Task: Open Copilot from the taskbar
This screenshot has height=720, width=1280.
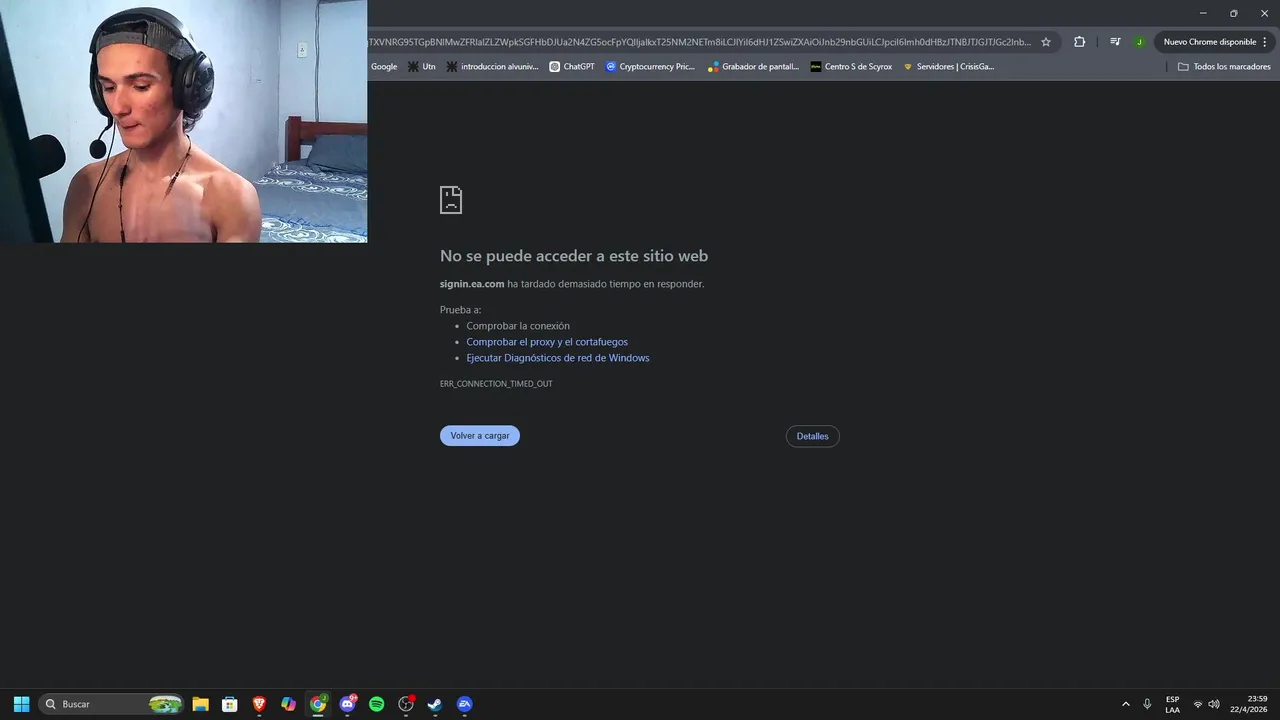Action: click(x=288, y=704)
